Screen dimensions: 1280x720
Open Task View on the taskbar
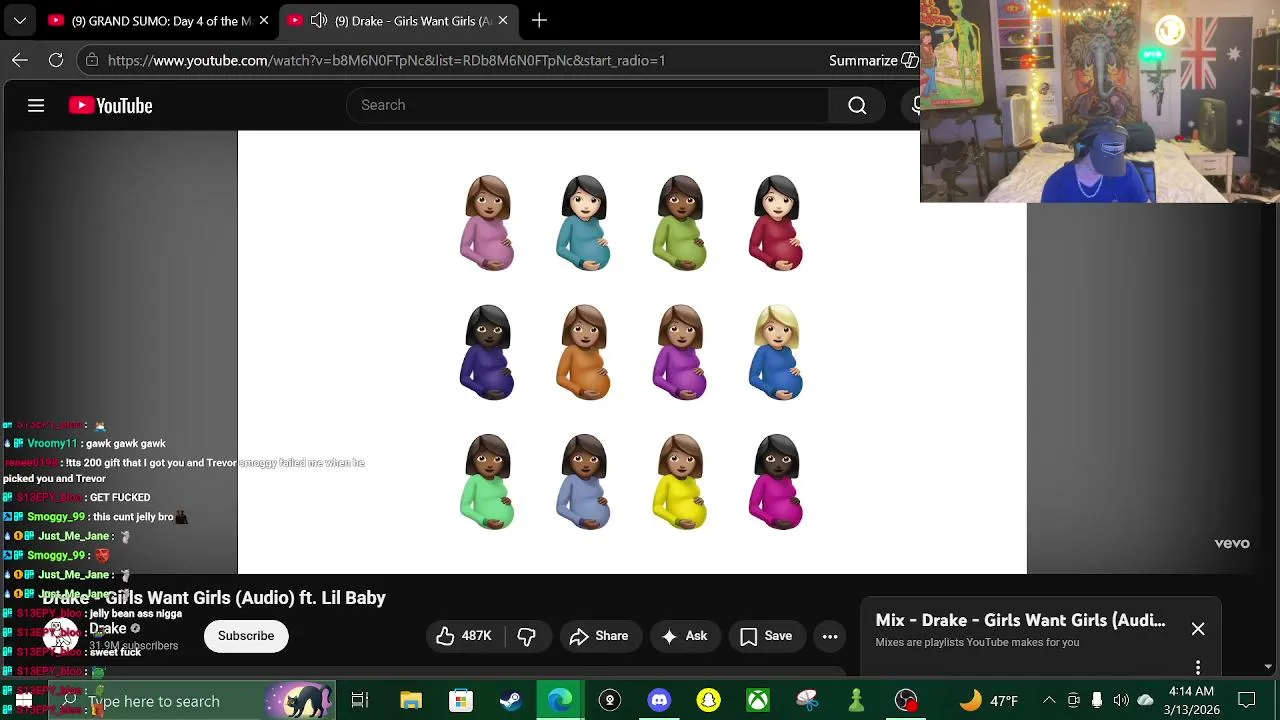360,701
